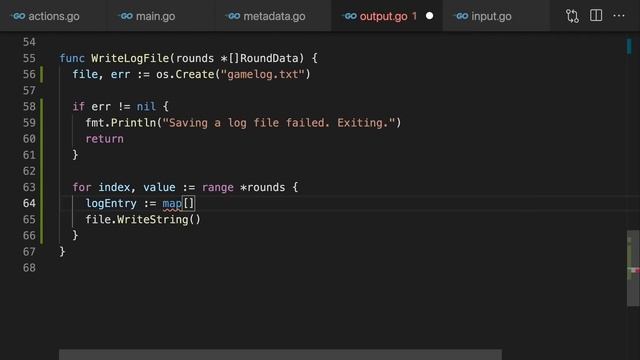Click the Go file icon on metadata.go
The height and width of the screenshot is (360, 640).
(x=233, y=16)
